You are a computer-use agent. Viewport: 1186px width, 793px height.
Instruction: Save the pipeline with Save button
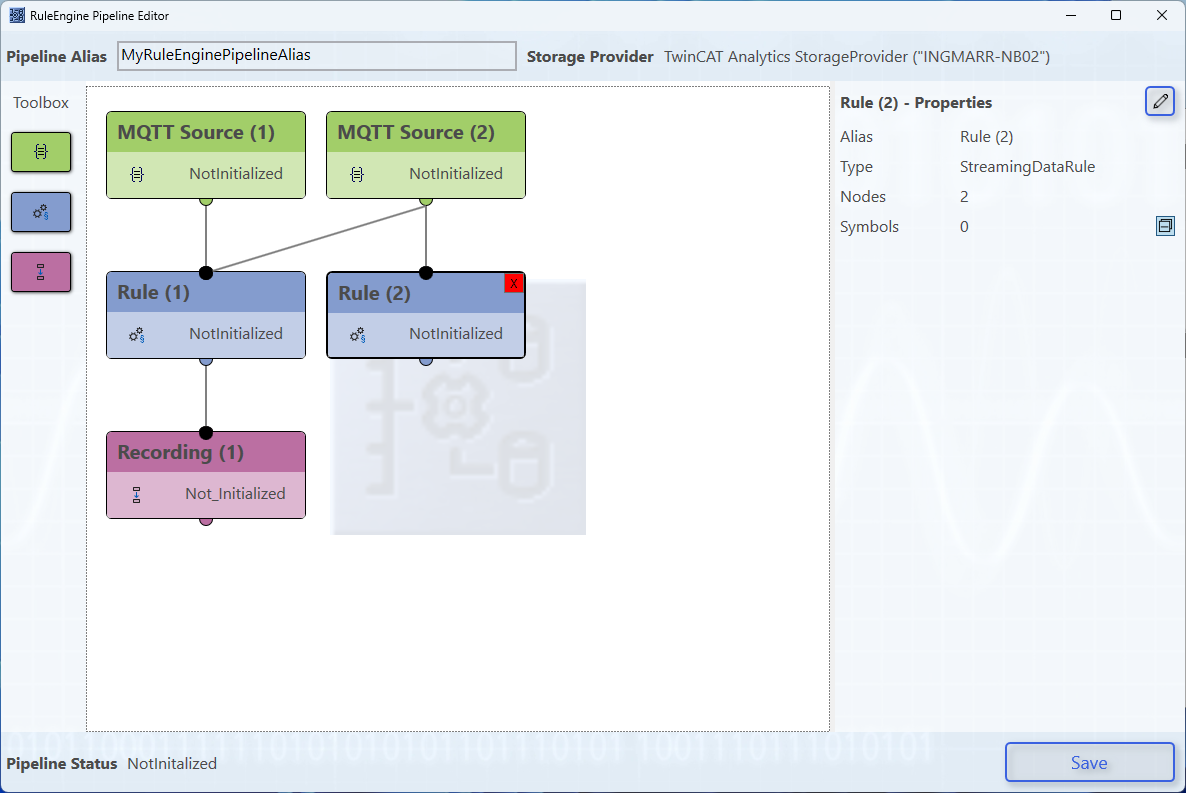(1089, 763)
